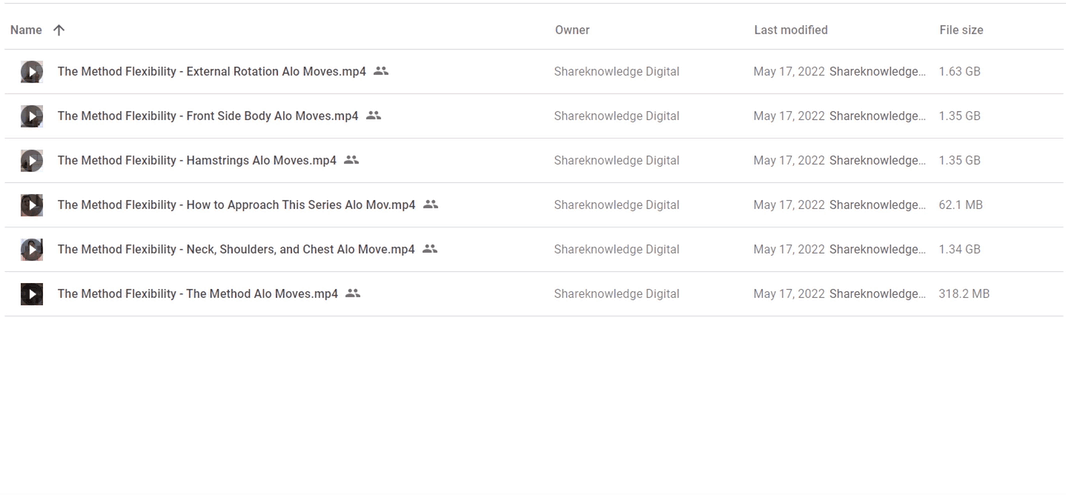The width and height of the screenshot is (1066, 495).
Task: Click the Owner column header
Action: (x=572, y=30)
